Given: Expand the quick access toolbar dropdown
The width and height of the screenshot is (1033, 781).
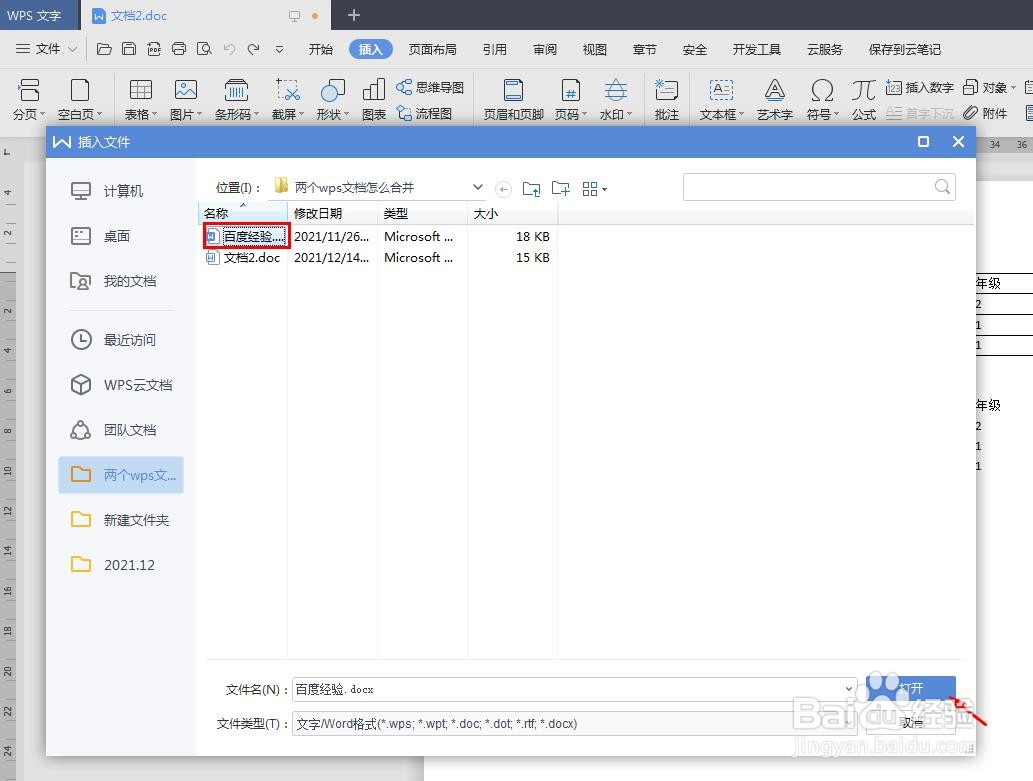Looking at the screenshot, I should point(279,49).
